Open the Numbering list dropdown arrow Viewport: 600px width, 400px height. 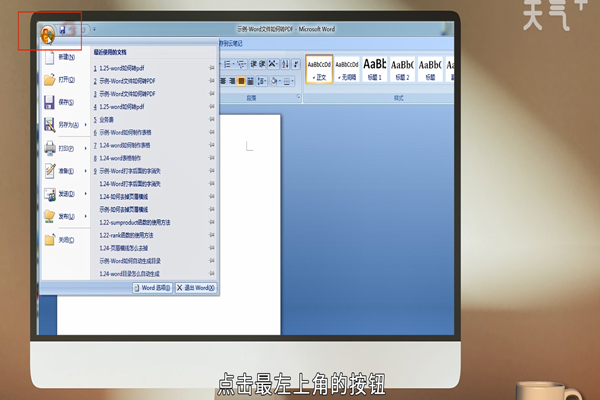pos(233,64)
